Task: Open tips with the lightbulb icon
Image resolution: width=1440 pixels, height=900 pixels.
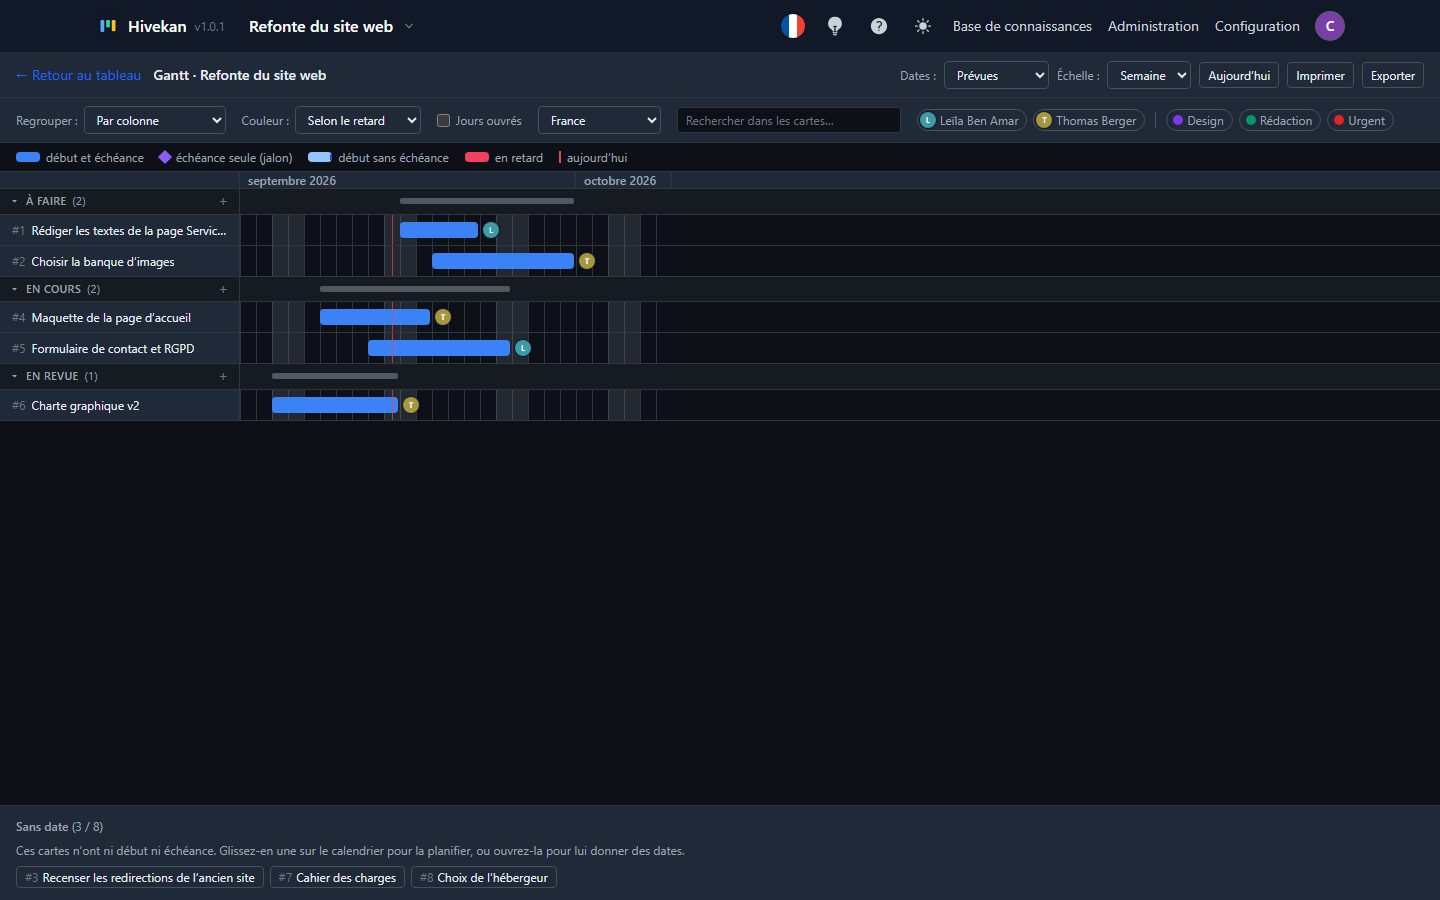Action: (x=835, y=26)
